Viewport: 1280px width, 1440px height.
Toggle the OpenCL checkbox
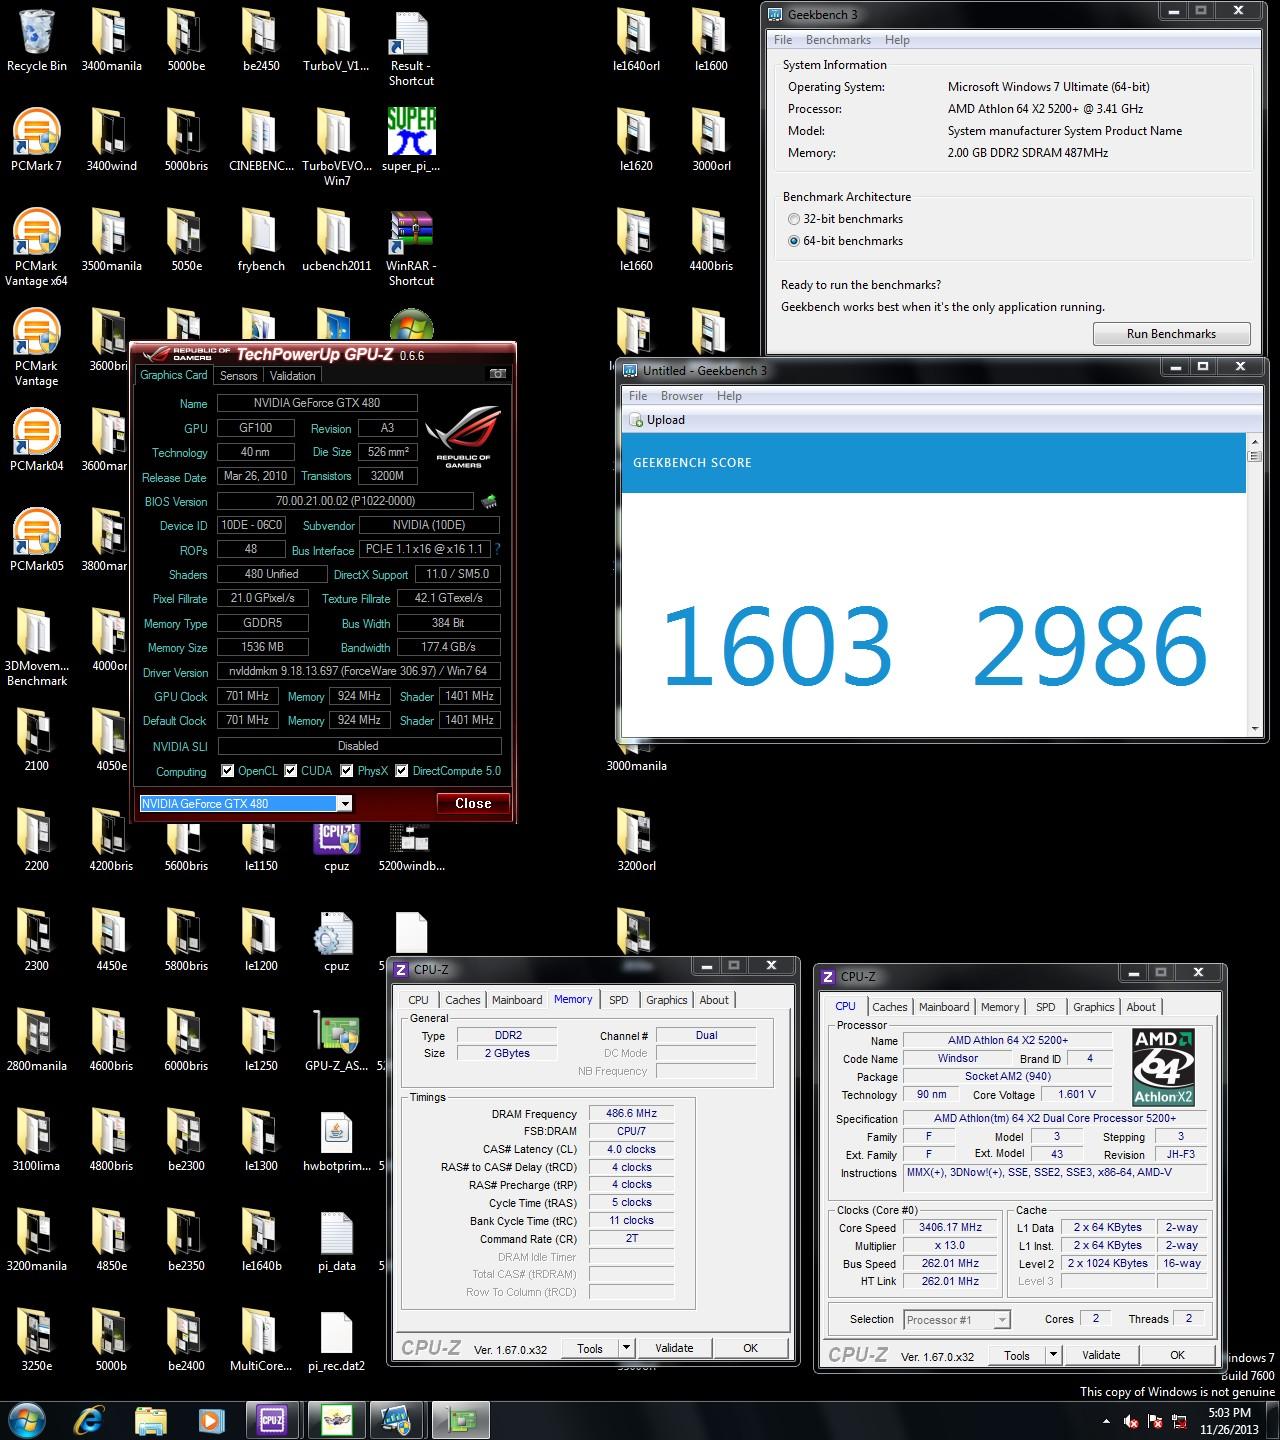[228, 771]
